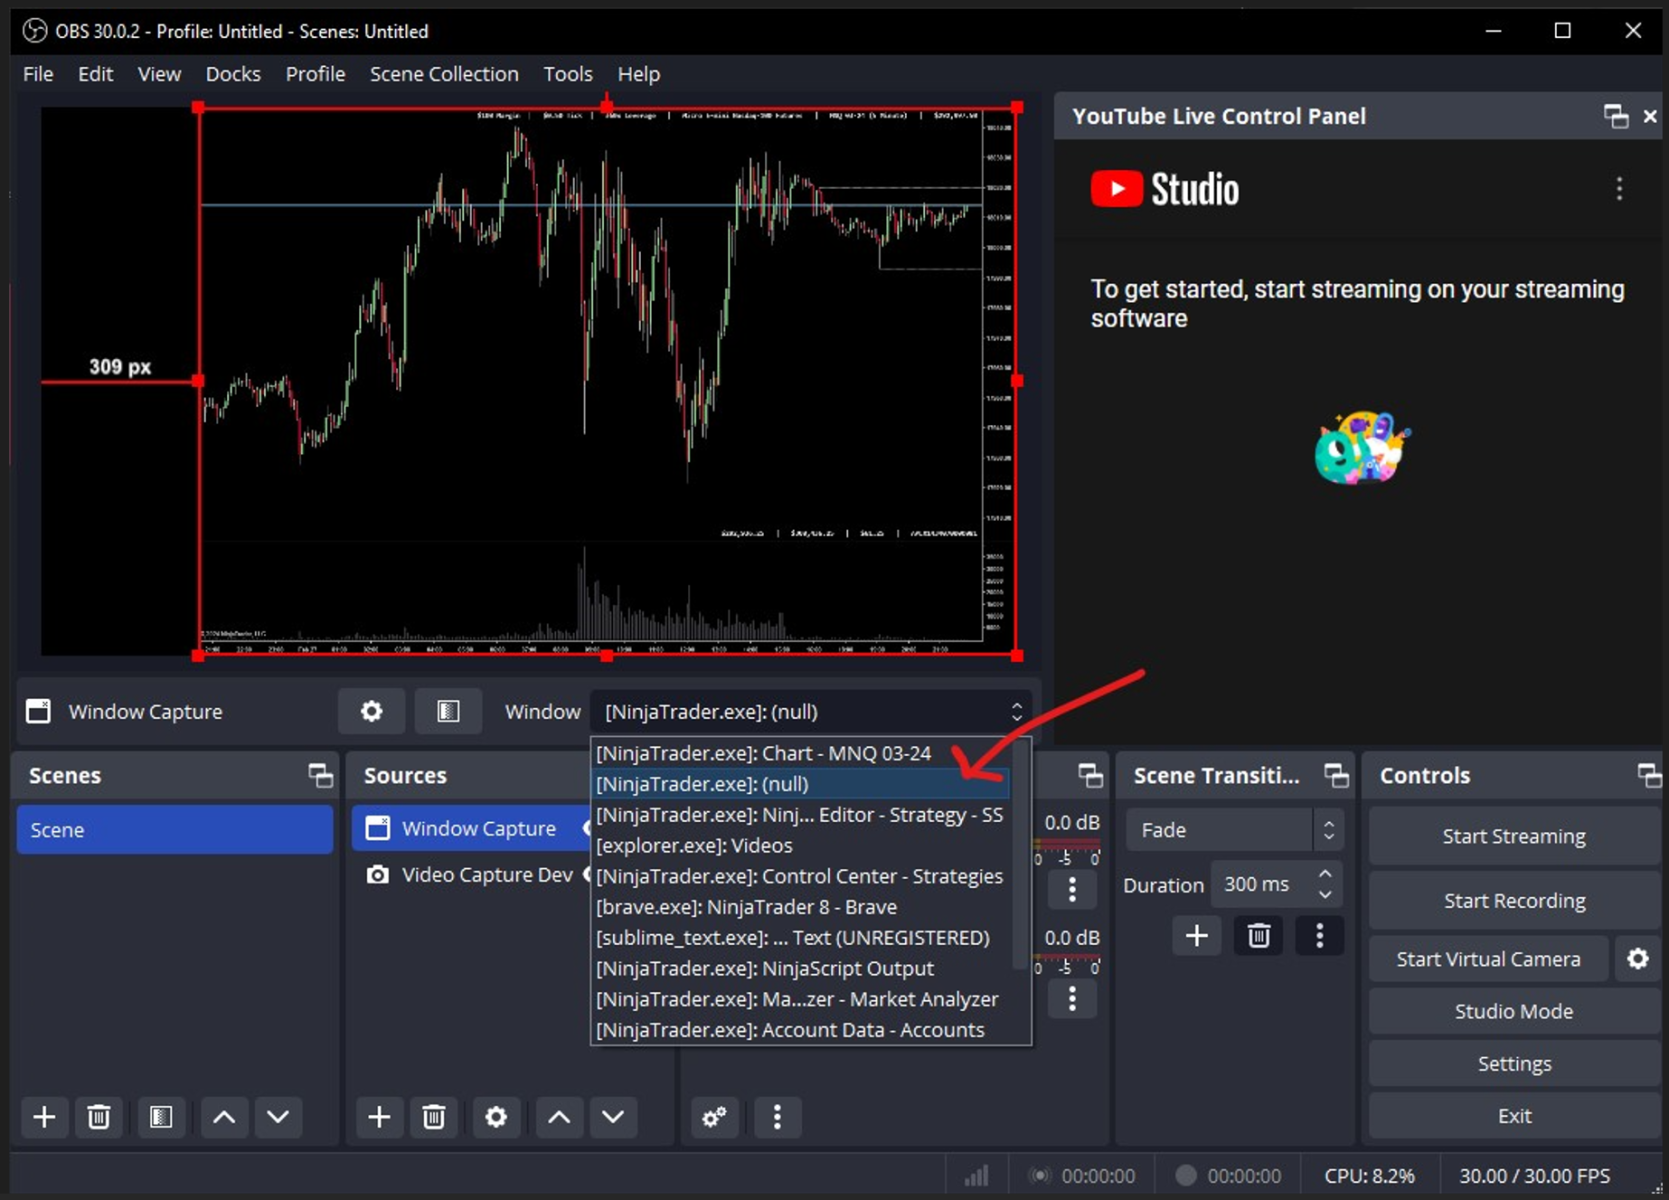
Task: Move the scene down in the Scenes list
Action: pyautogui.click(x=278, y=1117)
